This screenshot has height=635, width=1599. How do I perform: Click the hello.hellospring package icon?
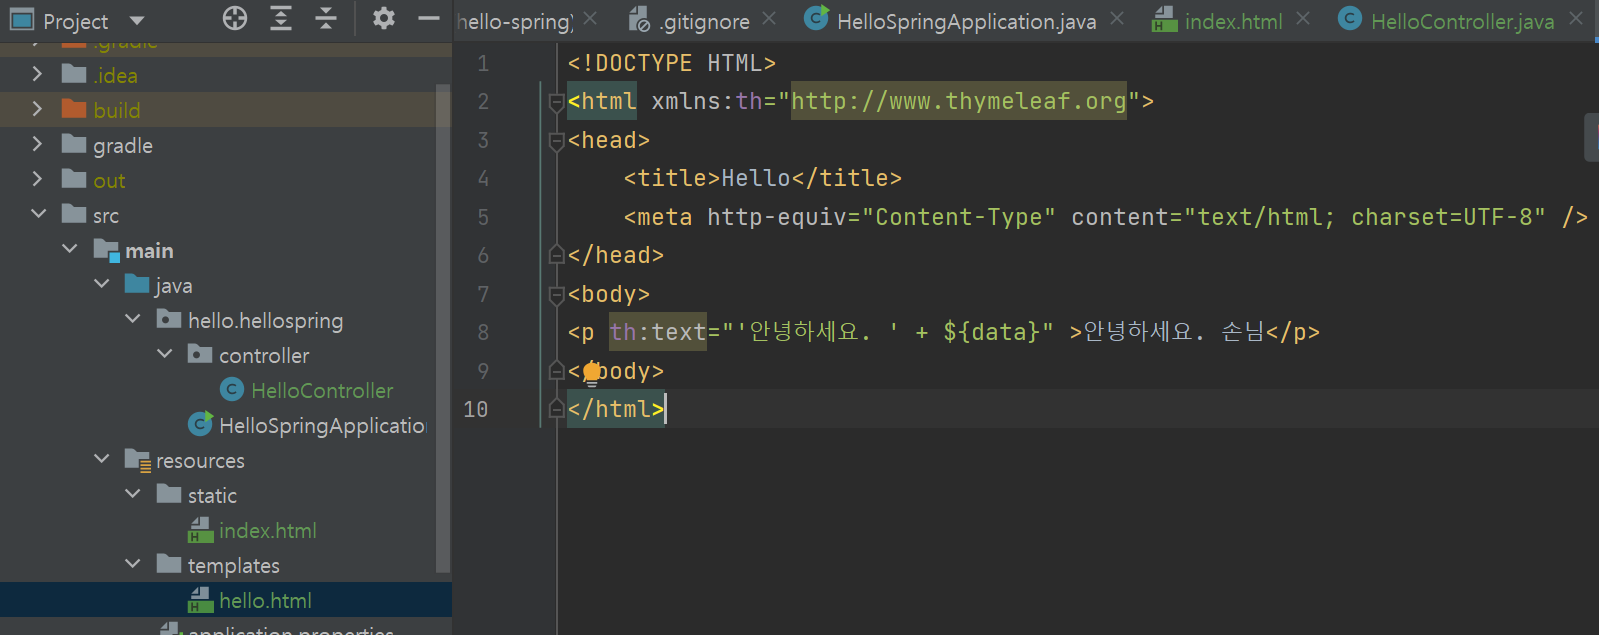point(169,319)
